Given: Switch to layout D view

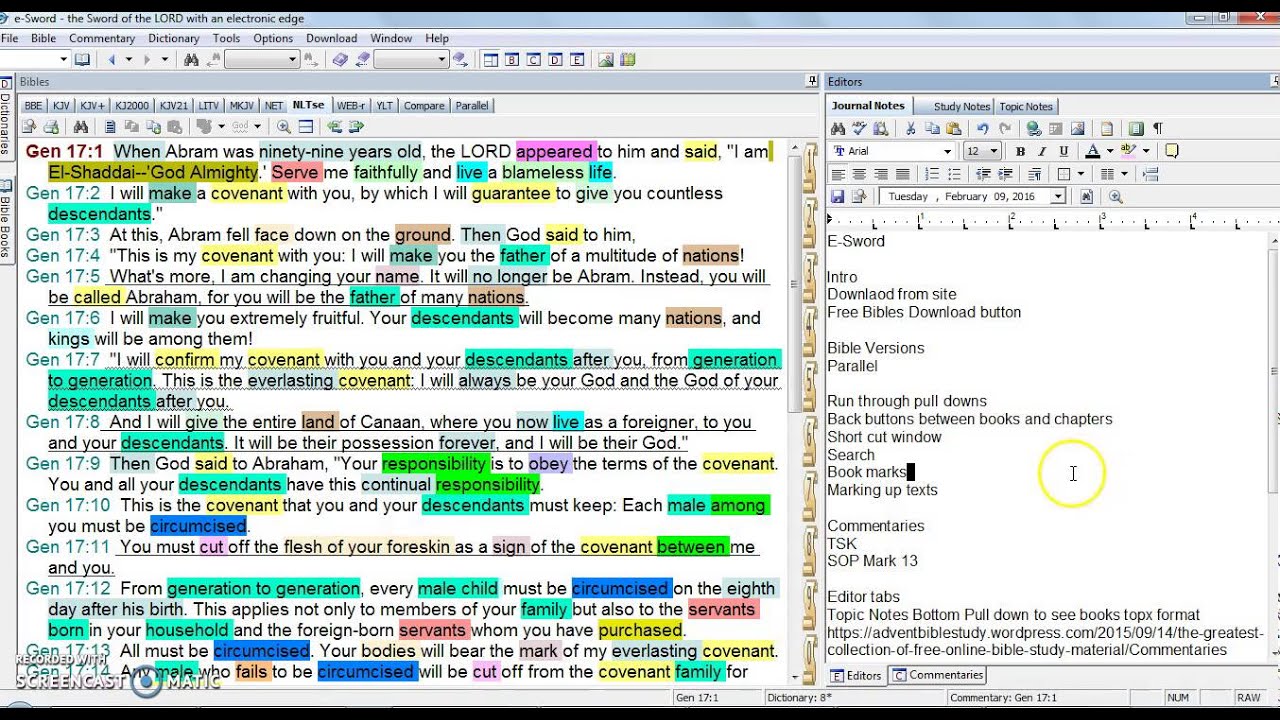Looking at the screenshot, I should pyautogui.click(x=555, y=60).
